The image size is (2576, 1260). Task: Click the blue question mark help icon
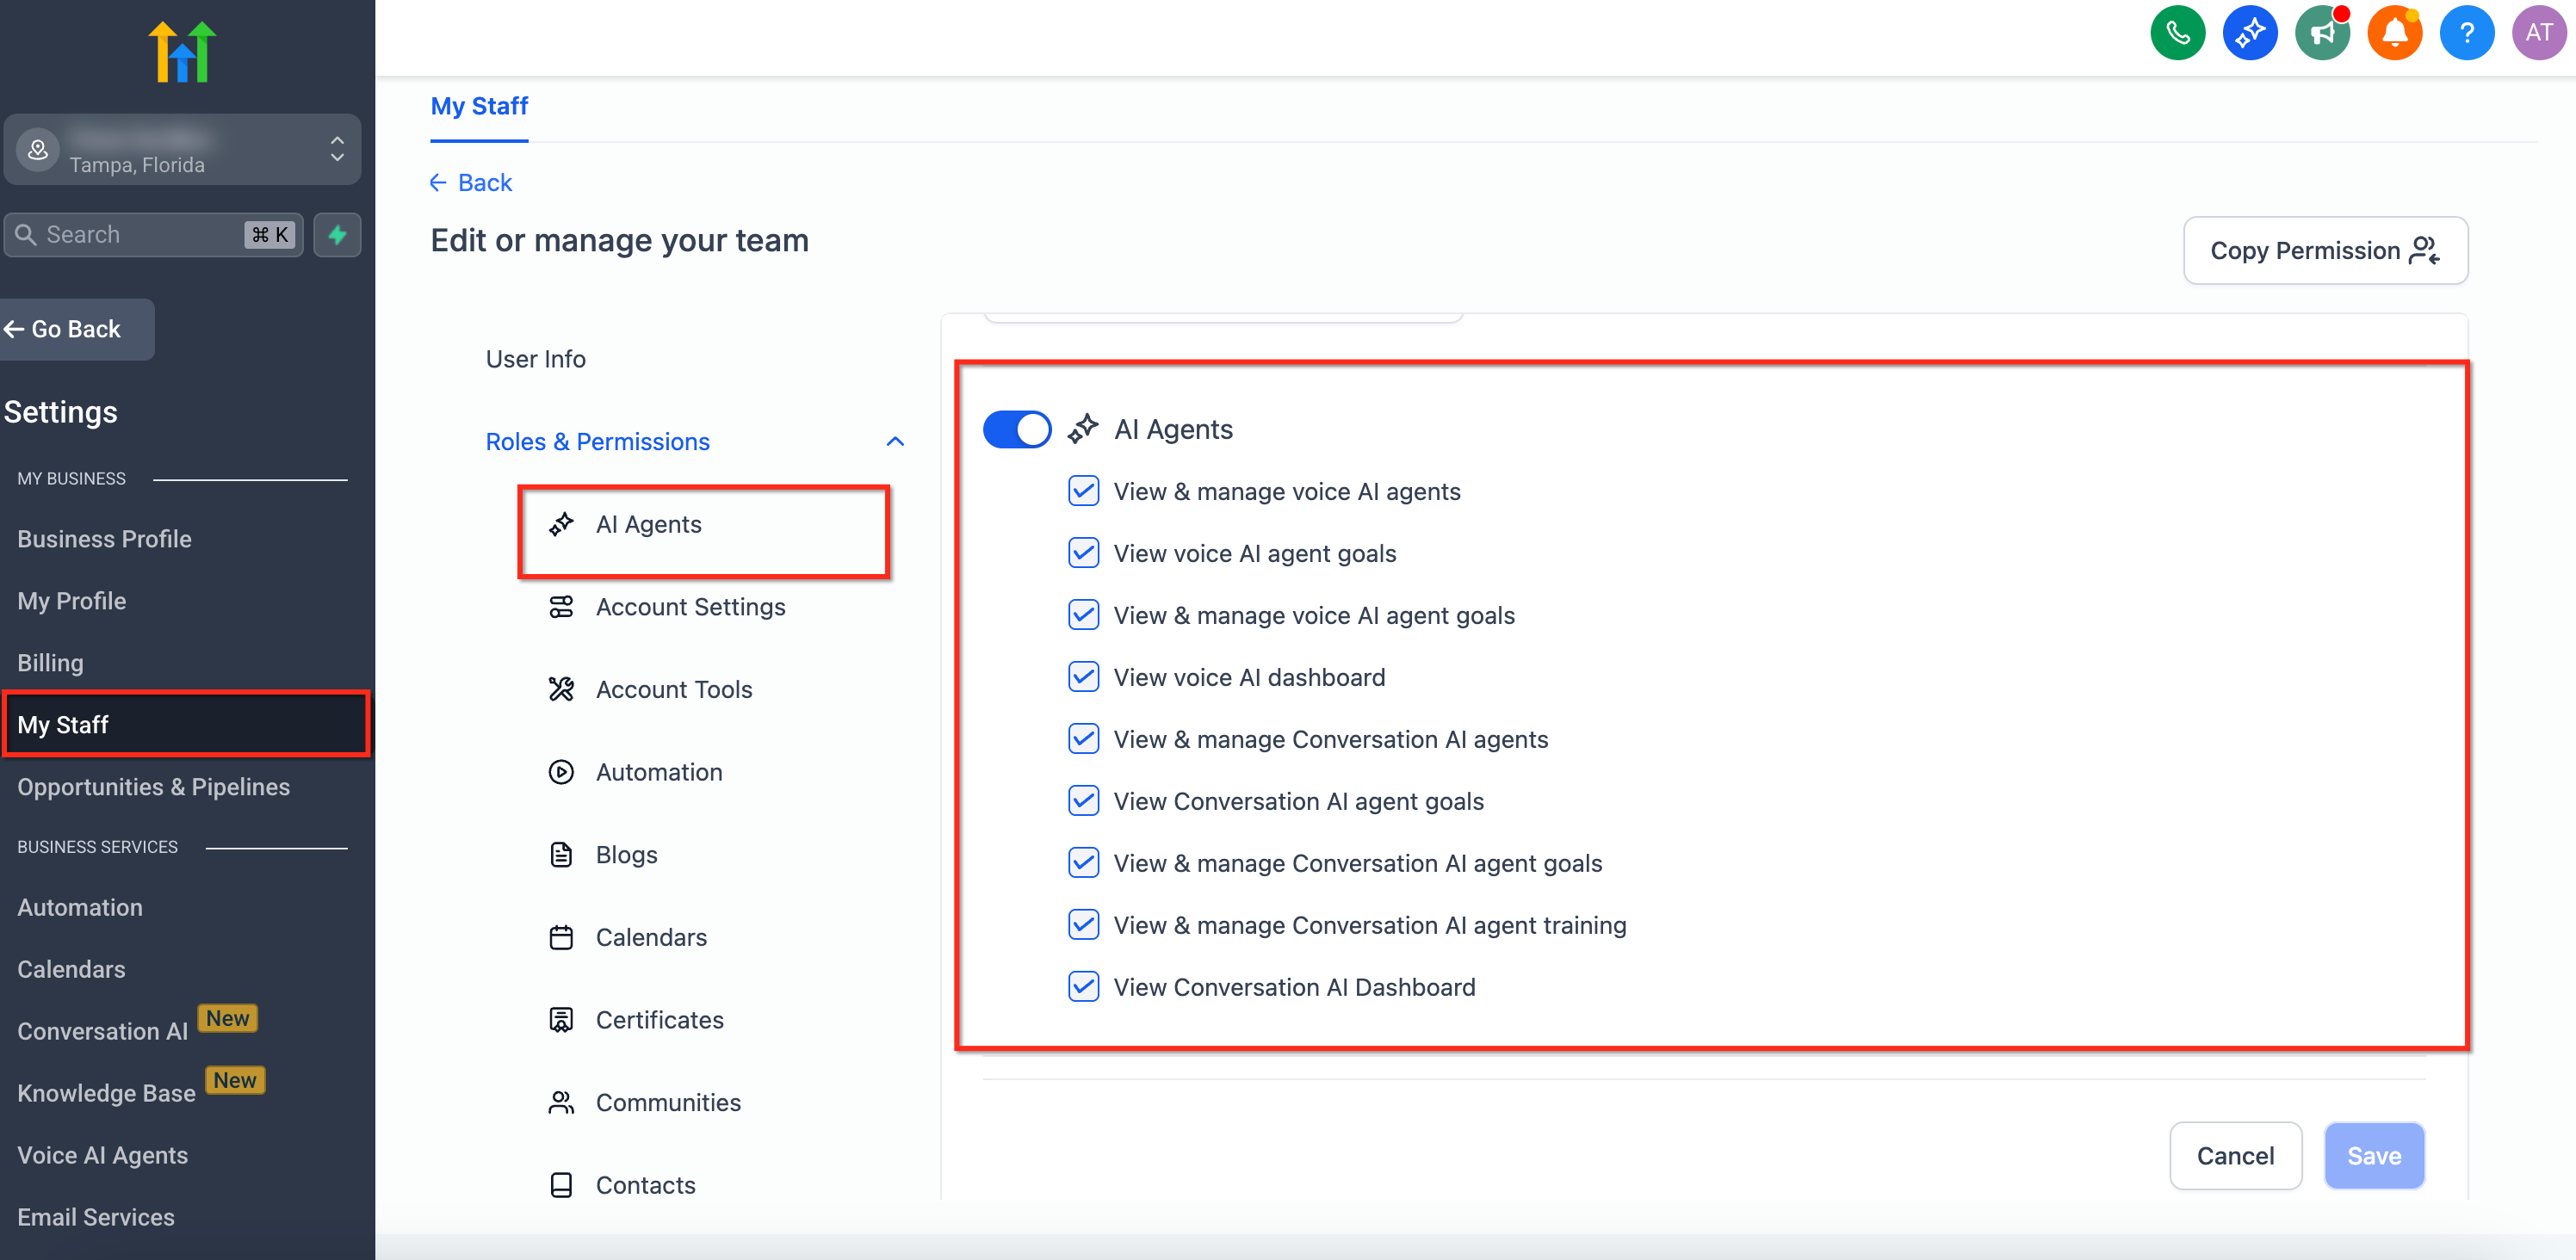tap(2466, 33)
